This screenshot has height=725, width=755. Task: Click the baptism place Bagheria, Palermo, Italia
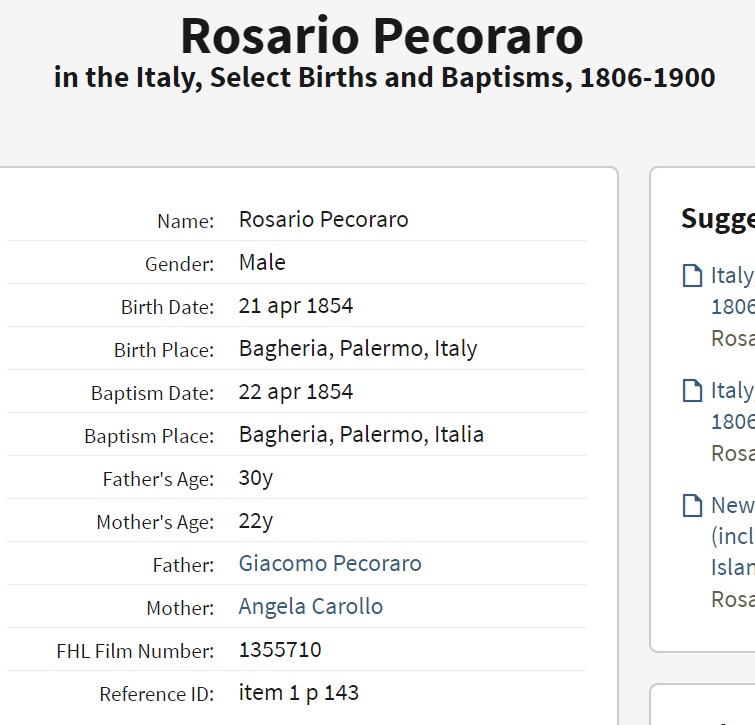coord(361,435)
